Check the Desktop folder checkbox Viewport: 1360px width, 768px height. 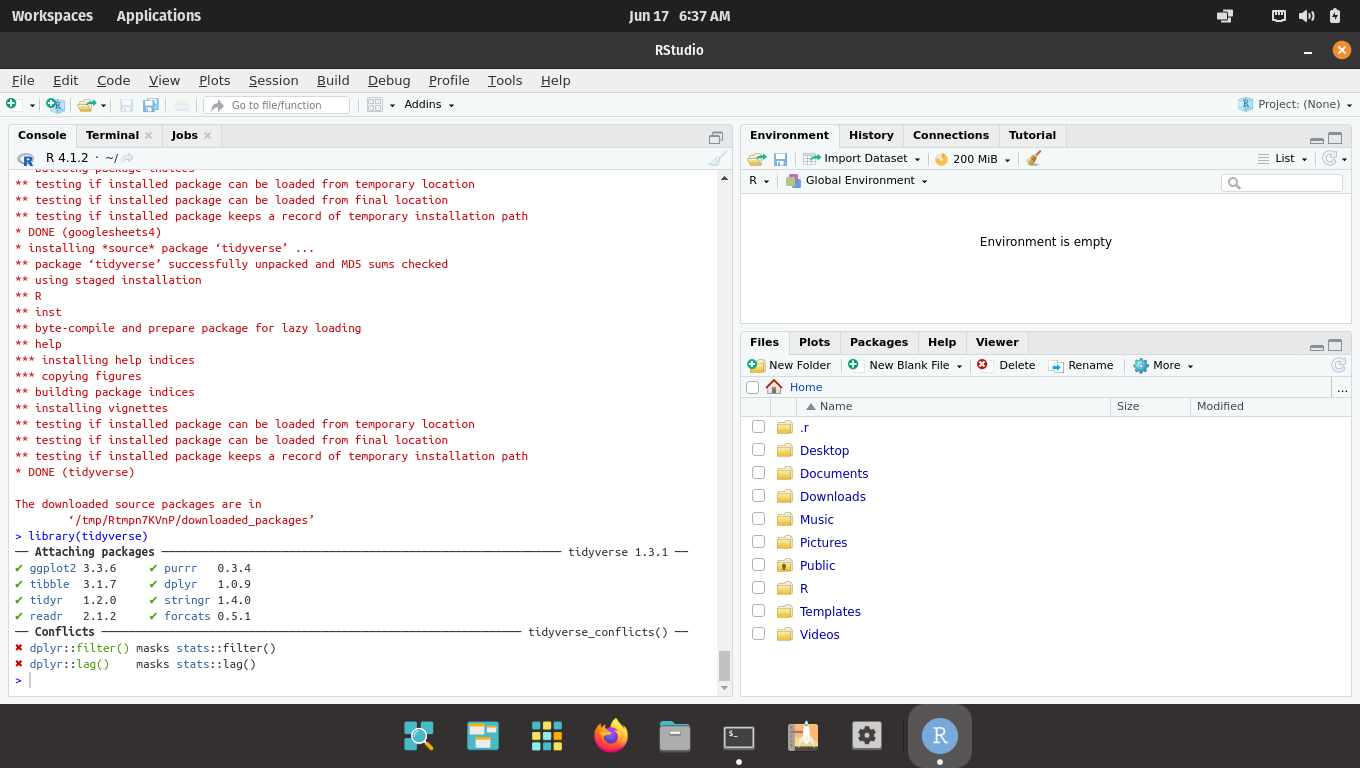point(758,450)
